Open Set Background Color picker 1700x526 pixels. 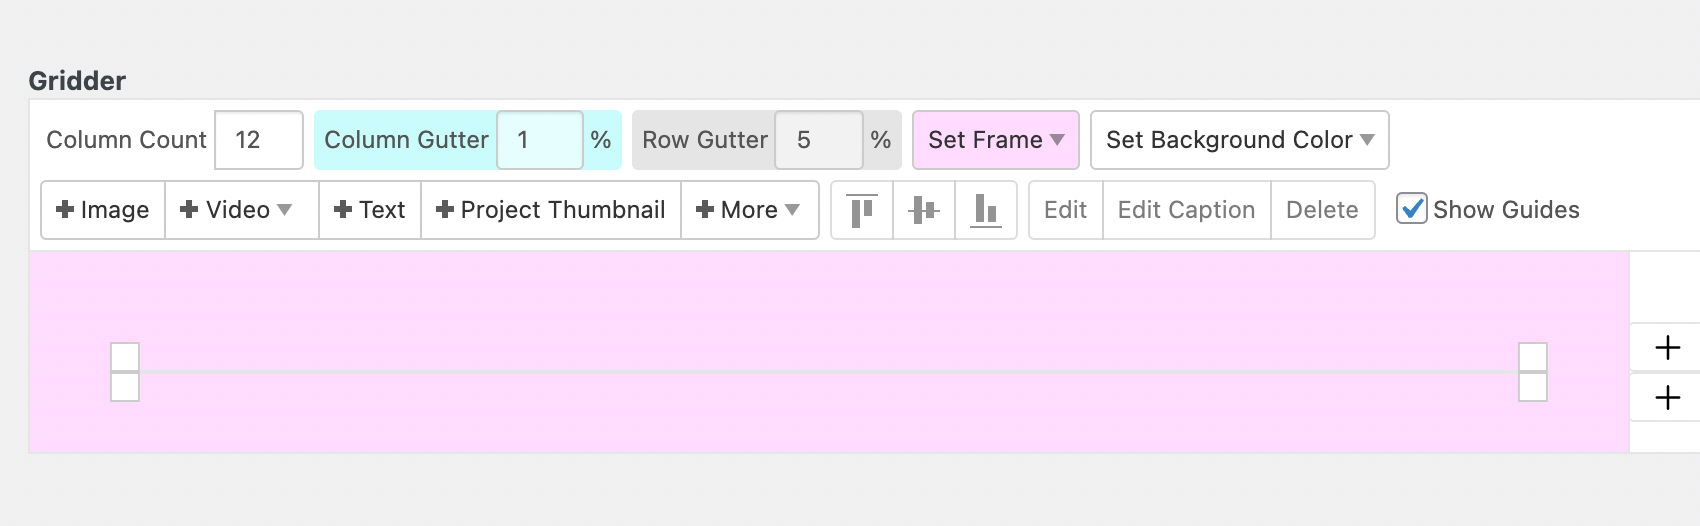1239,140
